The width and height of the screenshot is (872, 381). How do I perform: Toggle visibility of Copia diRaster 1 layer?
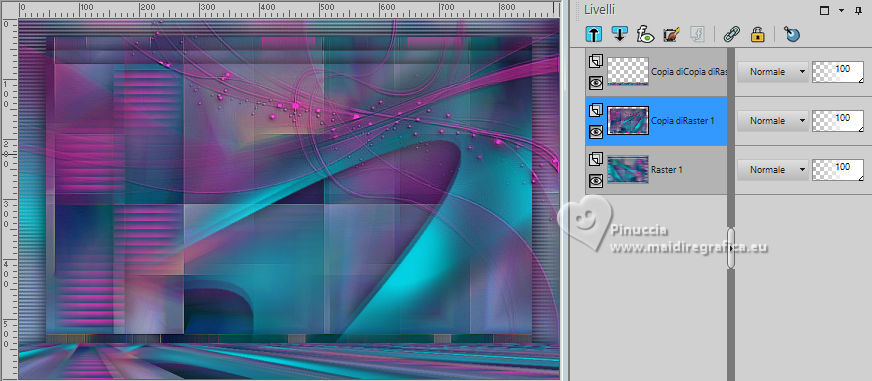coord(596,132)
